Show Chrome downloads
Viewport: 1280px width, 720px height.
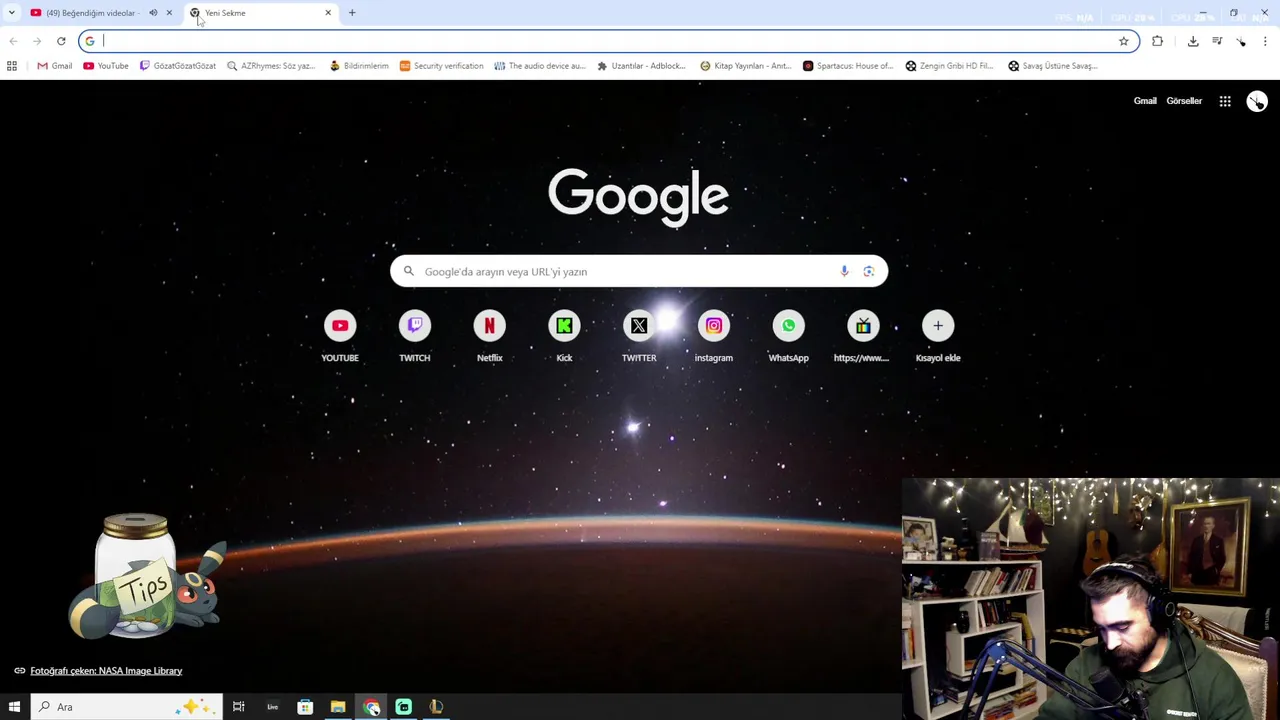coord(1193,41)
